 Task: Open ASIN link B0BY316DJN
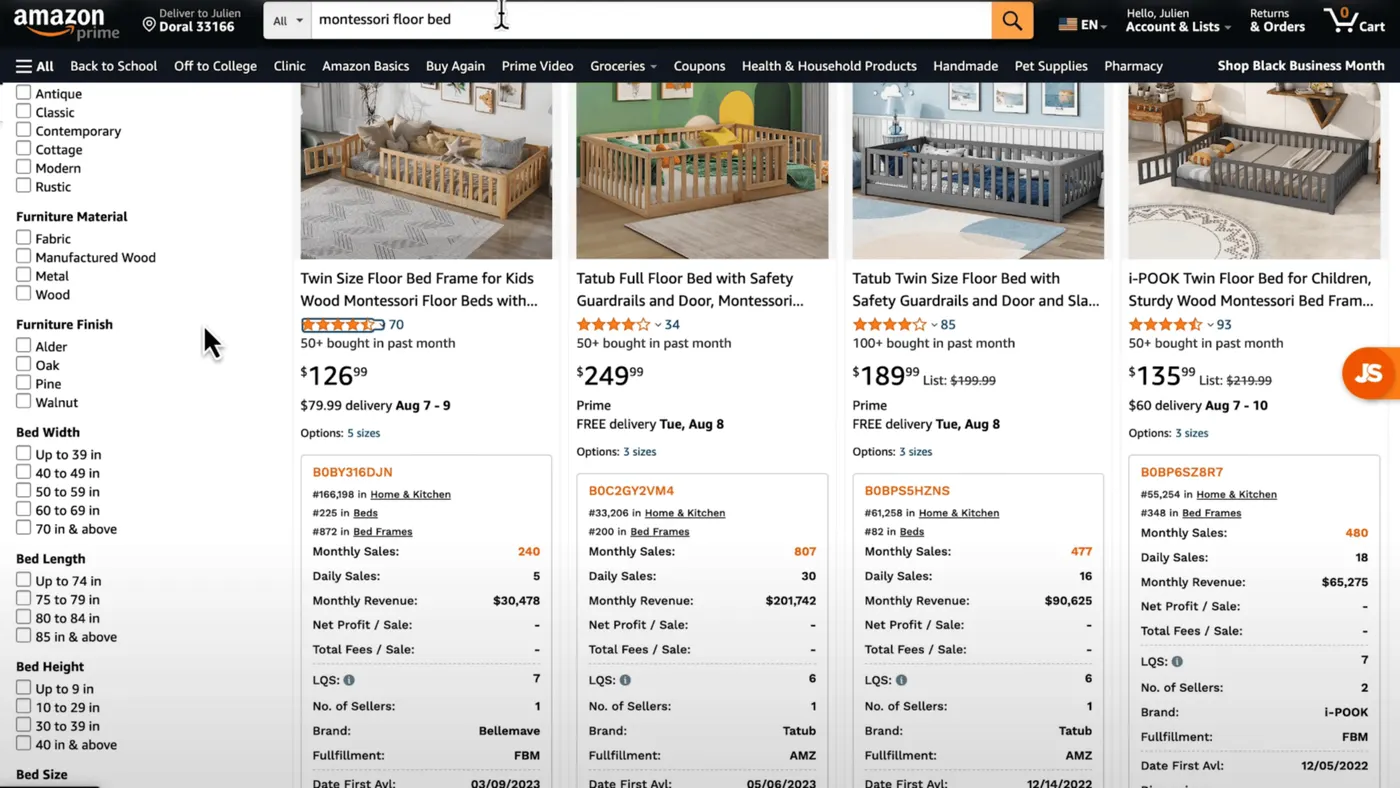352,472
